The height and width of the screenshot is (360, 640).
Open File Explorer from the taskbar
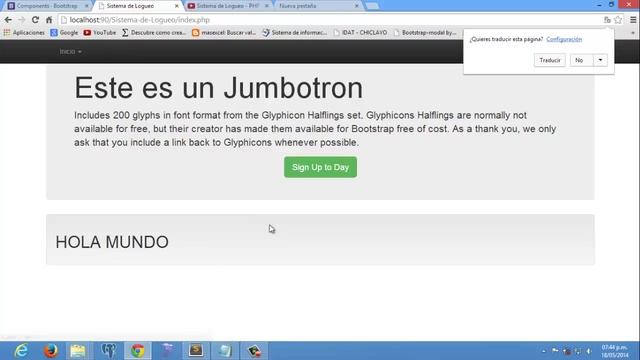[x=78, y=351]
